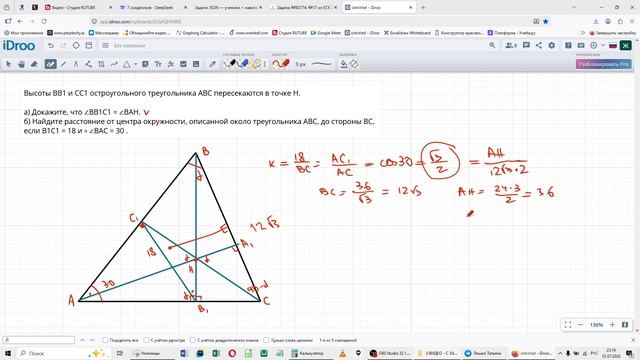Toggle fullscreen mode on the board
The width and height of the screenshot is (640, 360).
tap(568, 325)
